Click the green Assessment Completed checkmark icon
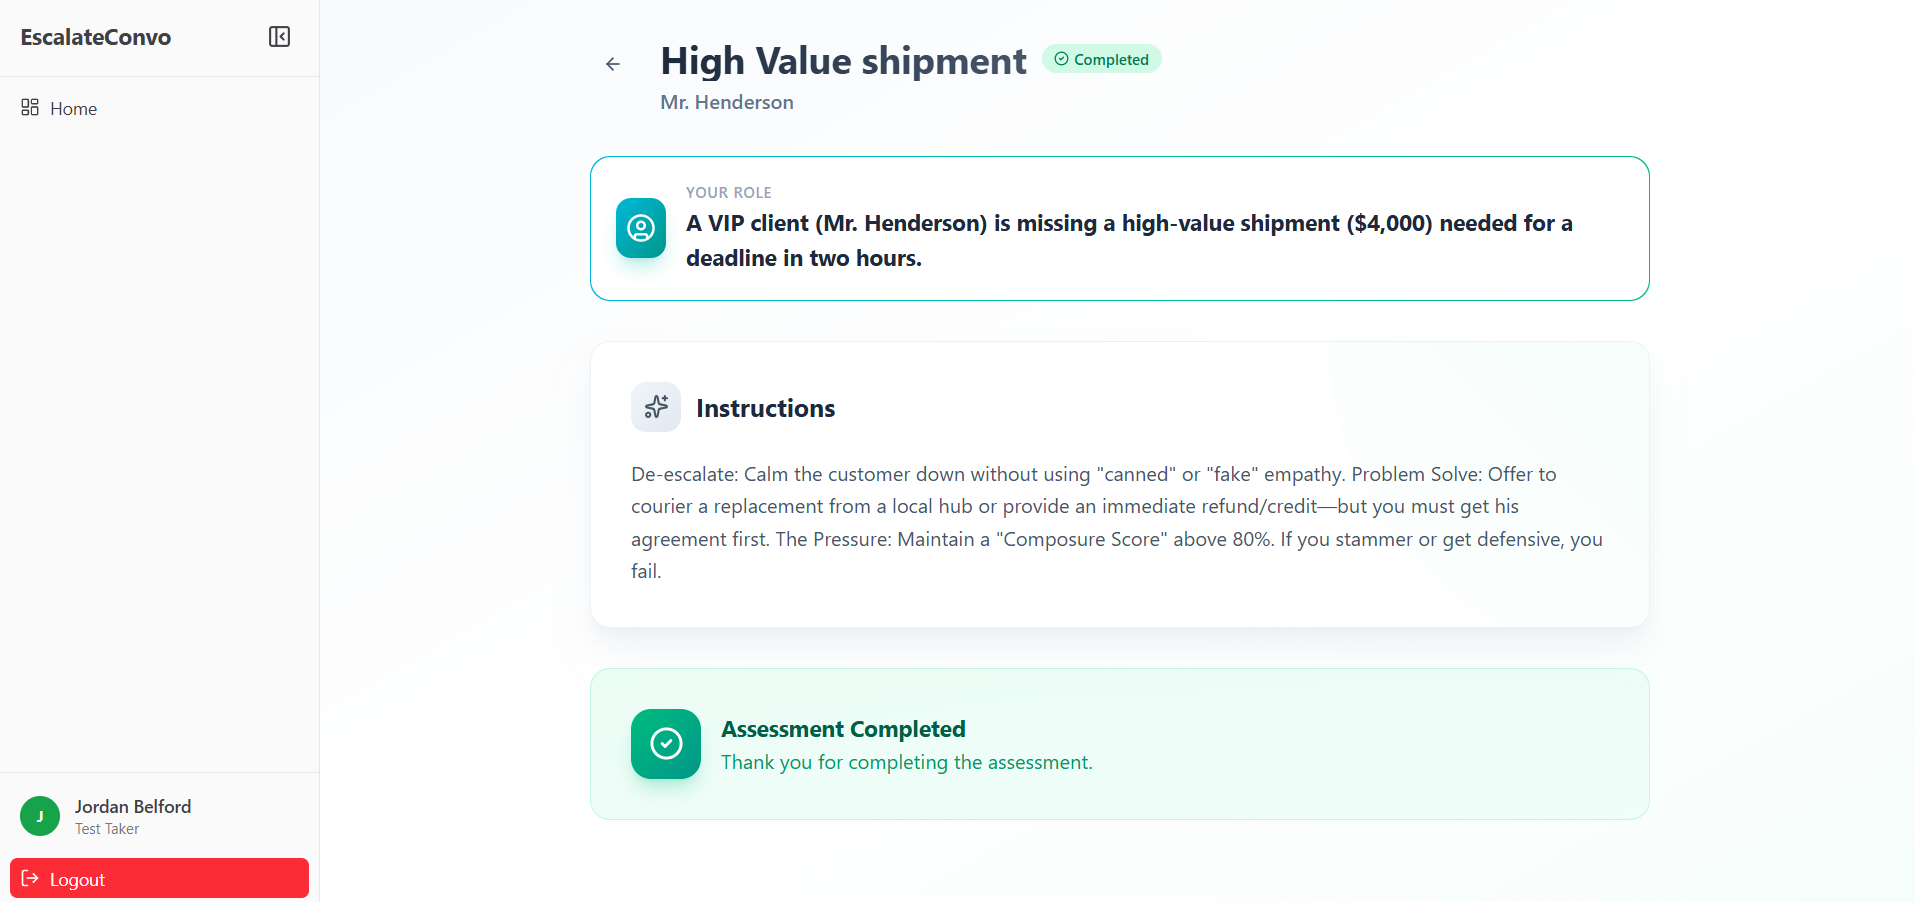This screenshot has width=1915, height=902. click(x=666, y=744)
